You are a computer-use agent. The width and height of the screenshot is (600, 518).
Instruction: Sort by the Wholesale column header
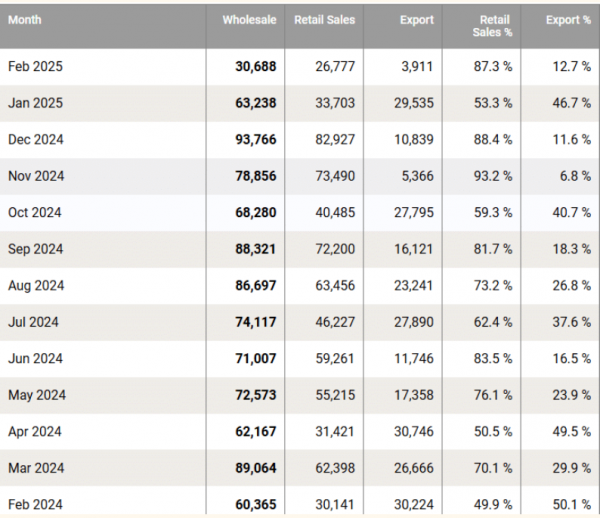[249, 19]
